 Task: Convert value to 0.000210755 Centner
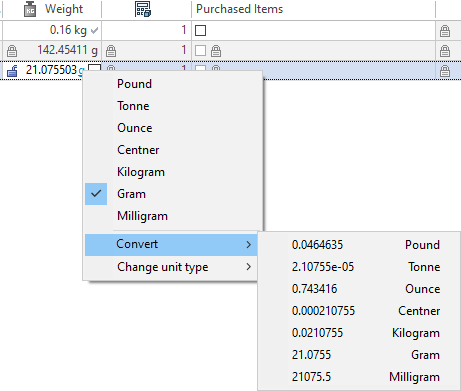coord(359,311)
